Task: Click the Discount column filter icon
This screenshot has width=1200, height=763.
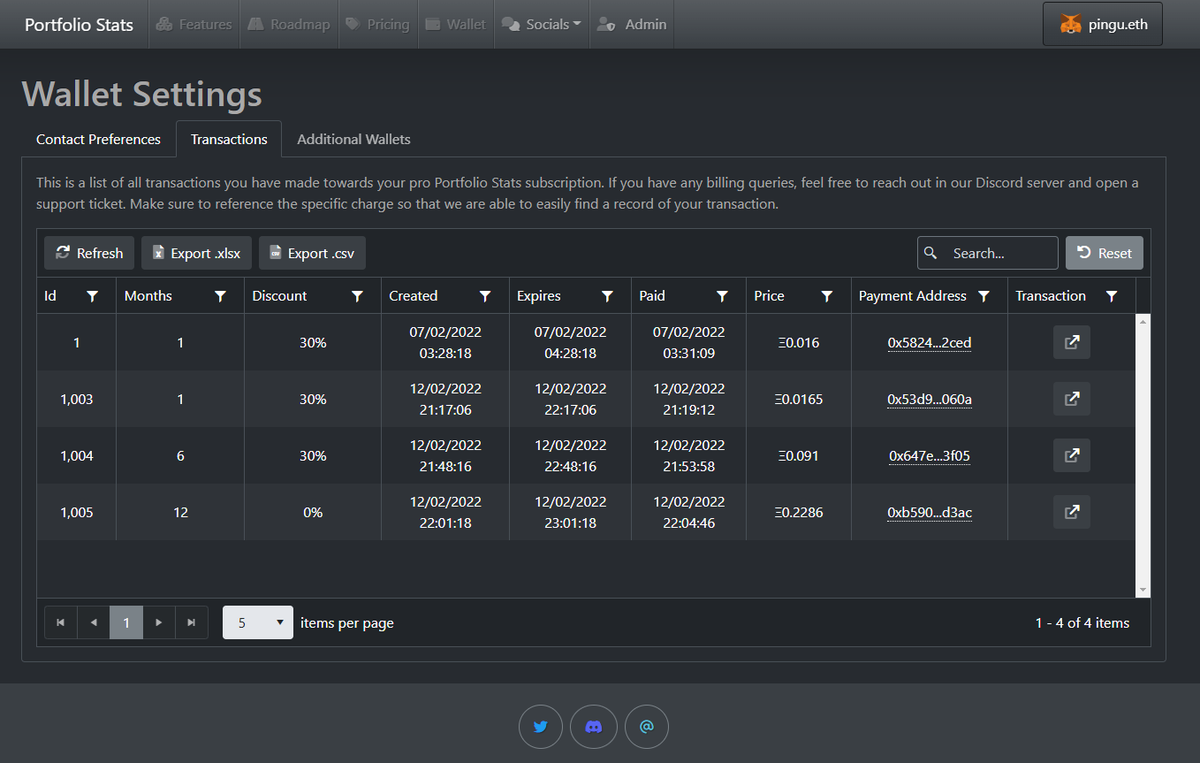Action: pos(357,296)
